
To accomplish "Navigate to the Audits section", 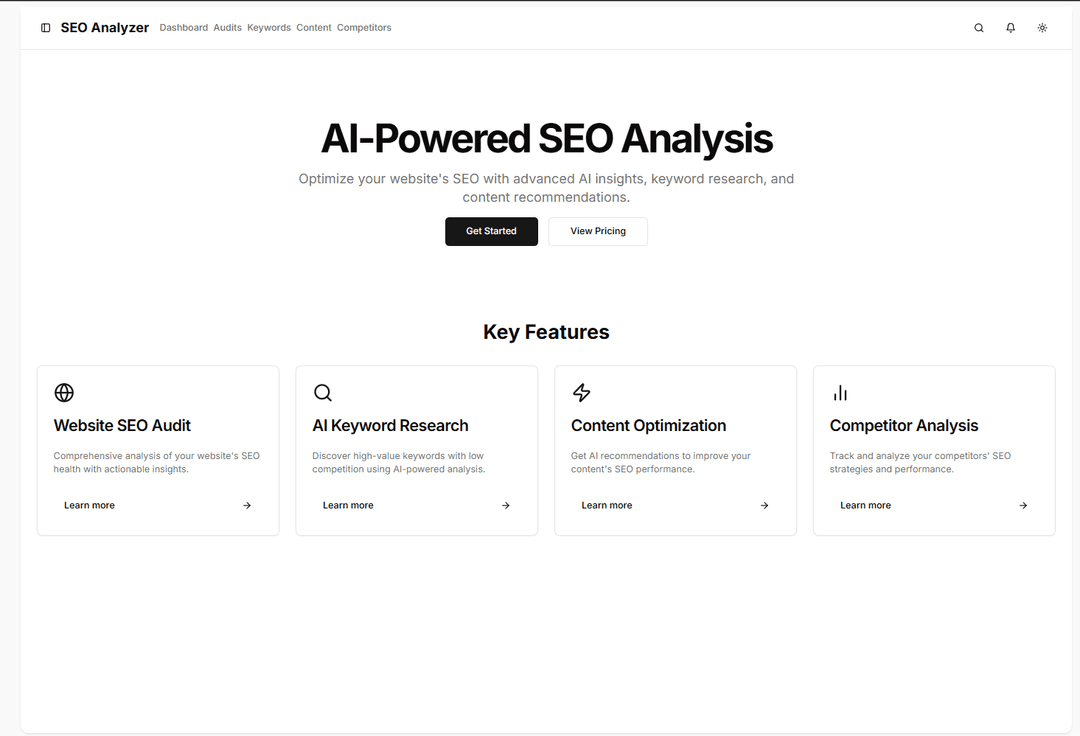I will point(227,27).
